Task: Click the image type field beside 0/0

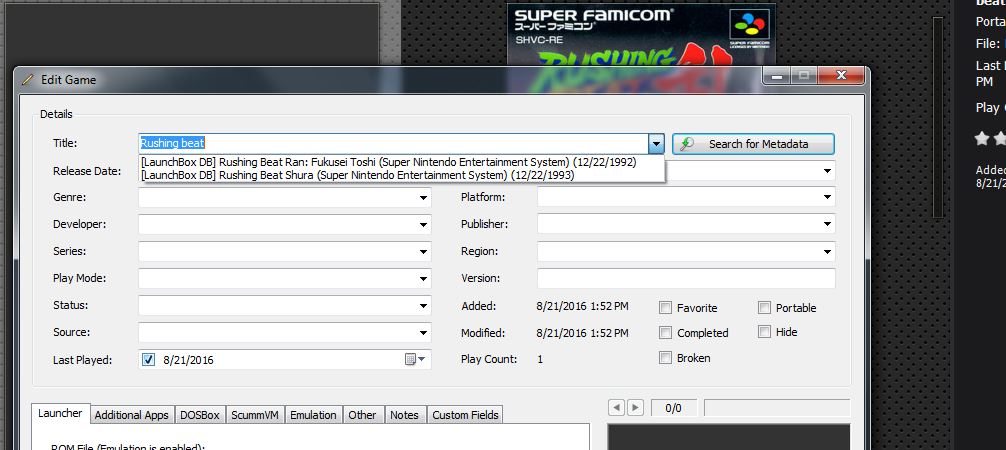Action: [777, 408]
